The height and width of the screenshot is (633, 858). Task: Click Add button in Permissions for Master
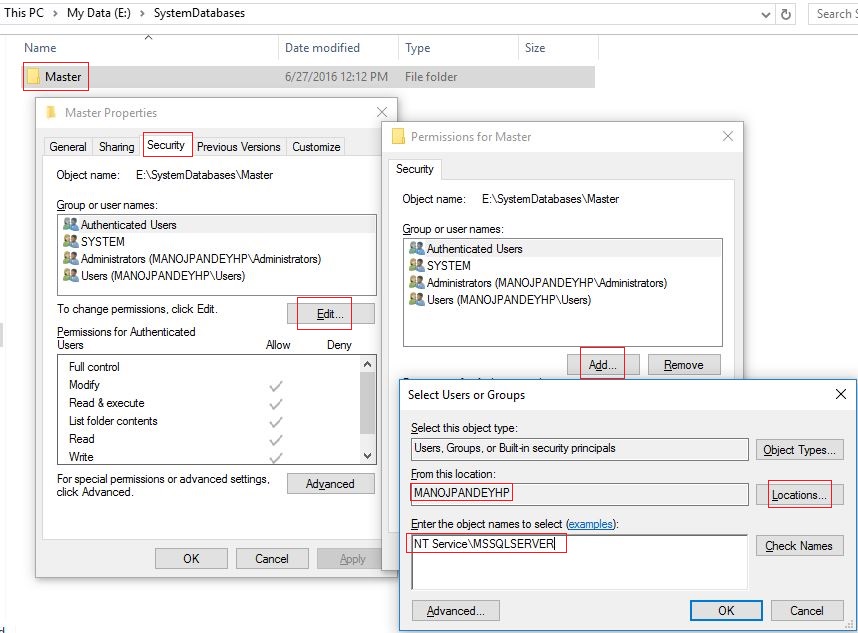[603, 365]
